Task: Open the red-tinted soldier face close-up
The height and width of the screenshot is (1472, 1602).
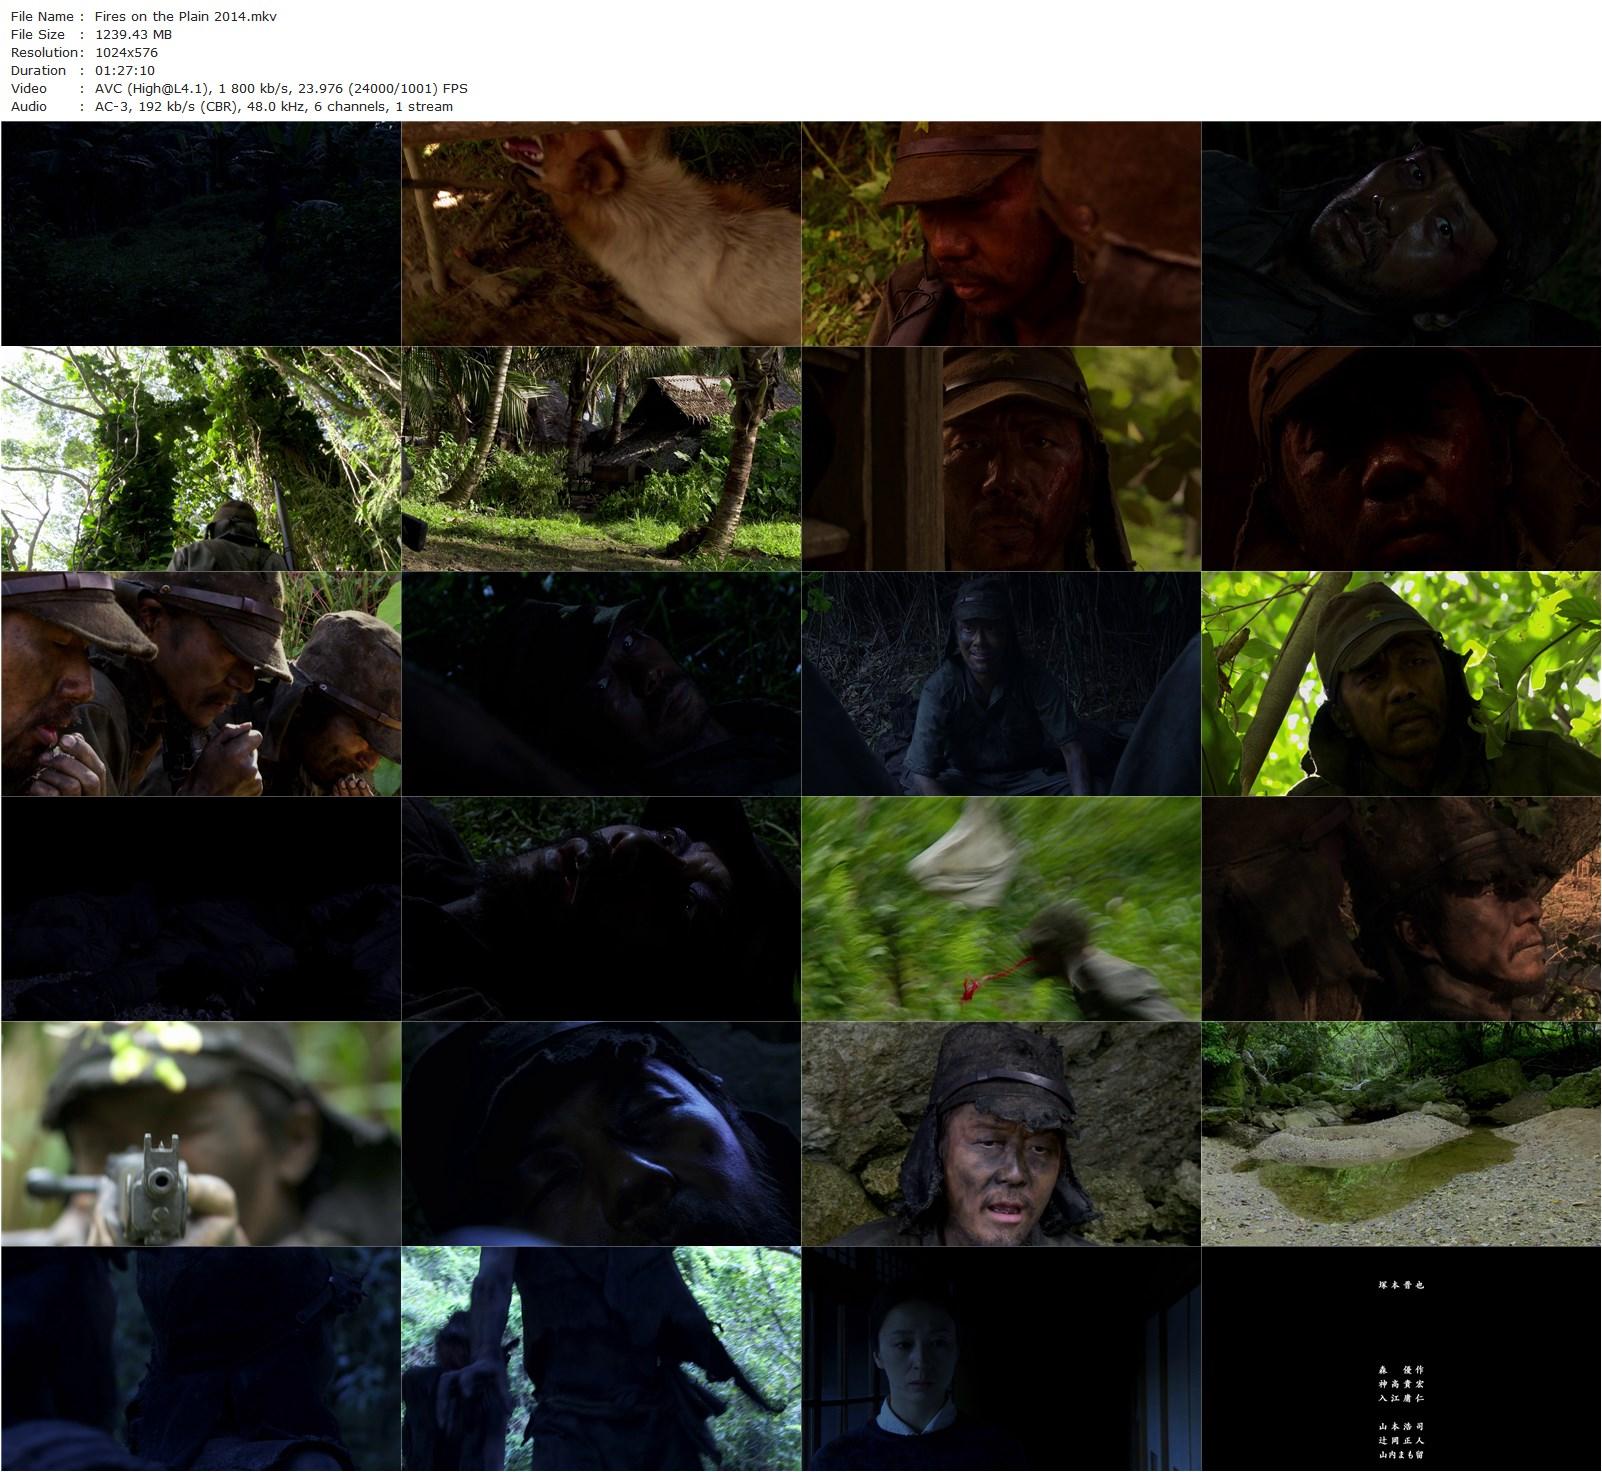Action: pyautogui.click(x=1401, y=459)
